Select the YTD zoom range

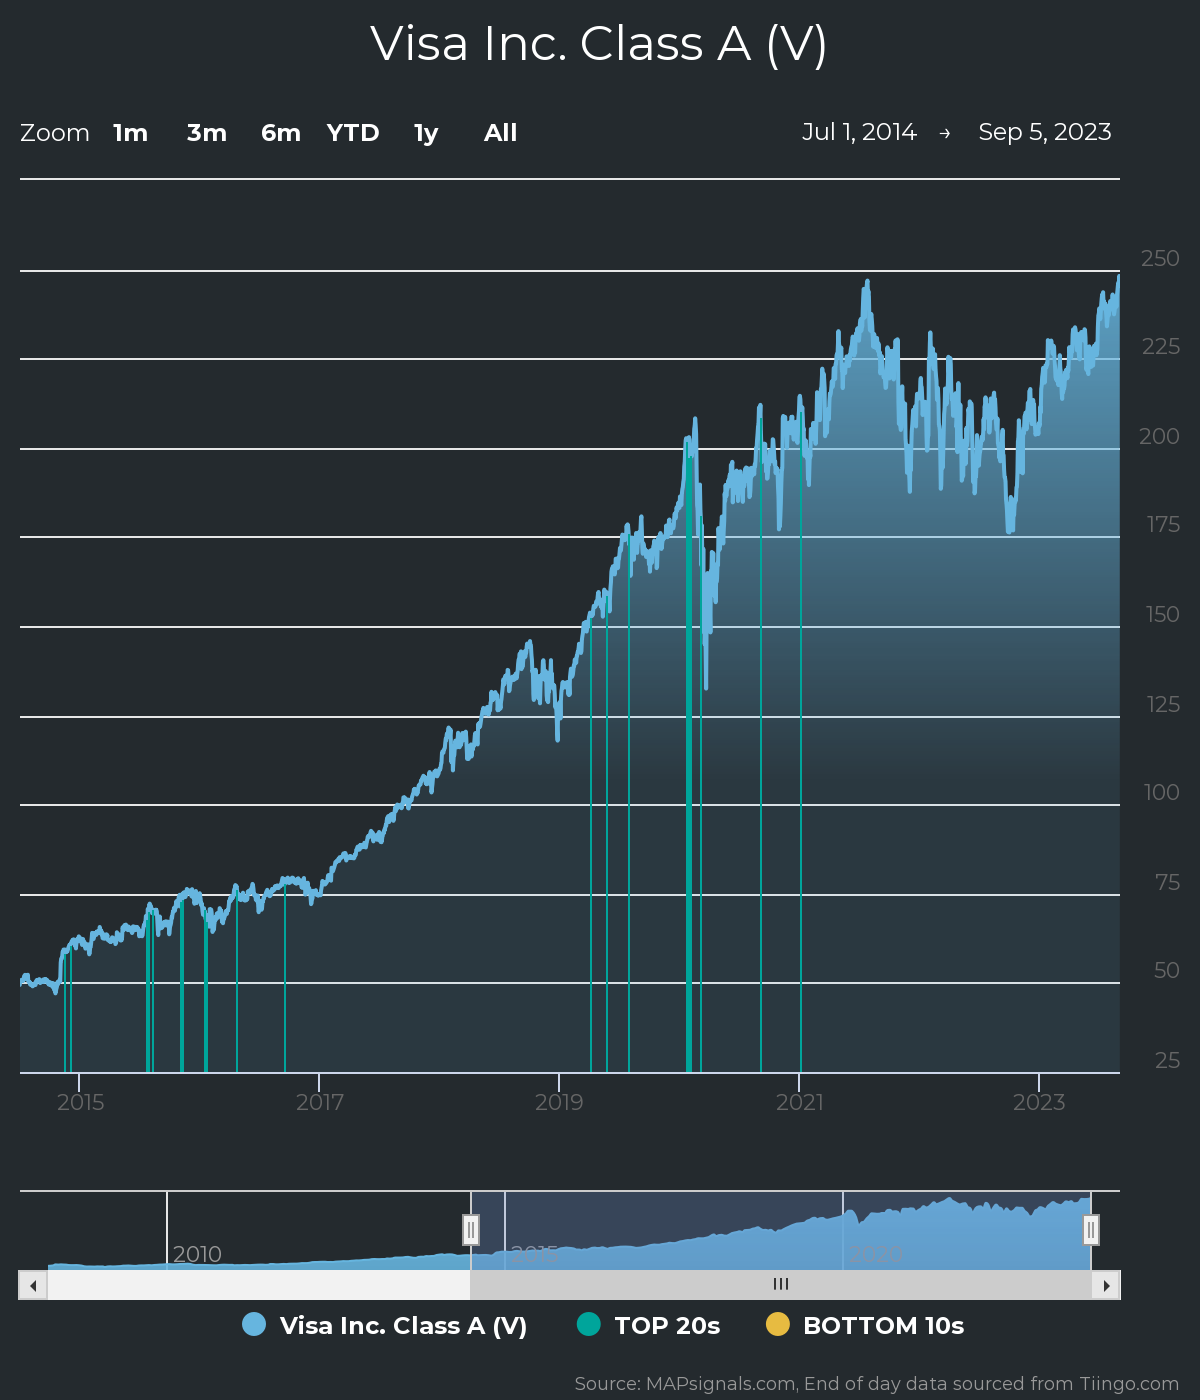[353, 133]
